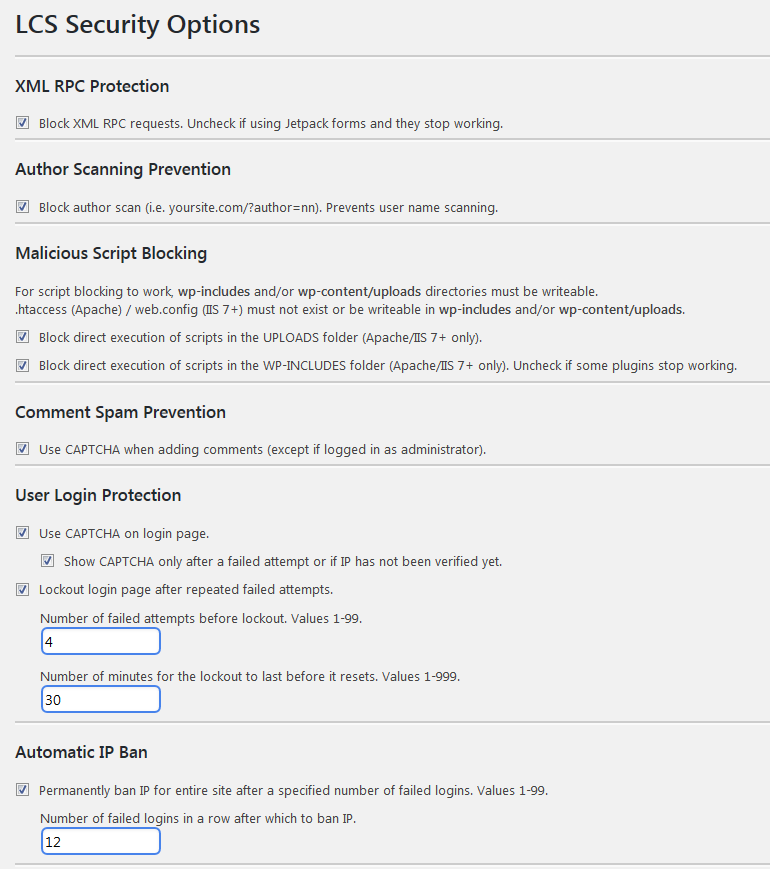Uncheck Block XML RPC requests checkbox
The height and width of the screenshot is (869, 770).
(22, 122)
